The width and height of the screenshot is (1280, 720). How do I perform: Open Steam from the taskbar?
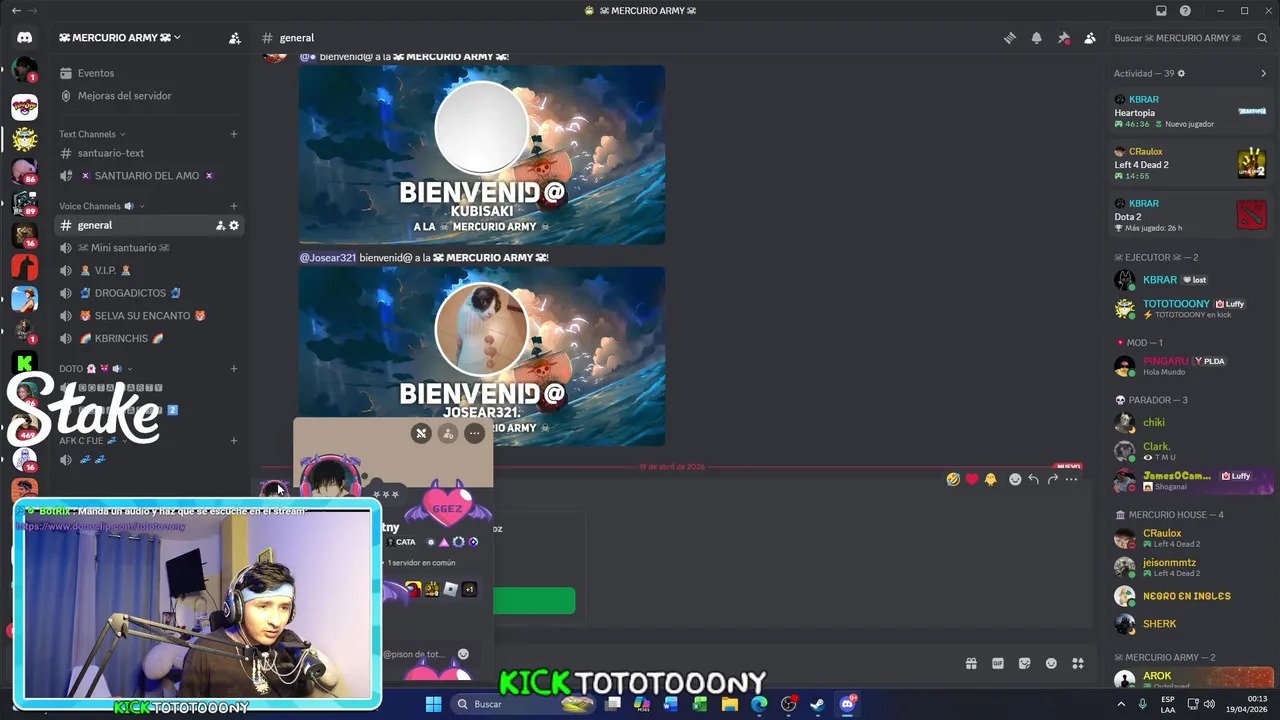click(x=817, y=704)
